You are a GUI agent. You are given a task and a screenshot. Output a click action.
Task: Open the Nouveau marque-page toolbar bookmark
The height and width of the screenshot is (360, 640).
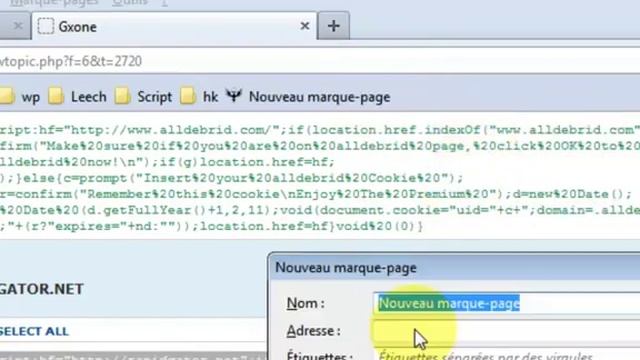point(319,97)
